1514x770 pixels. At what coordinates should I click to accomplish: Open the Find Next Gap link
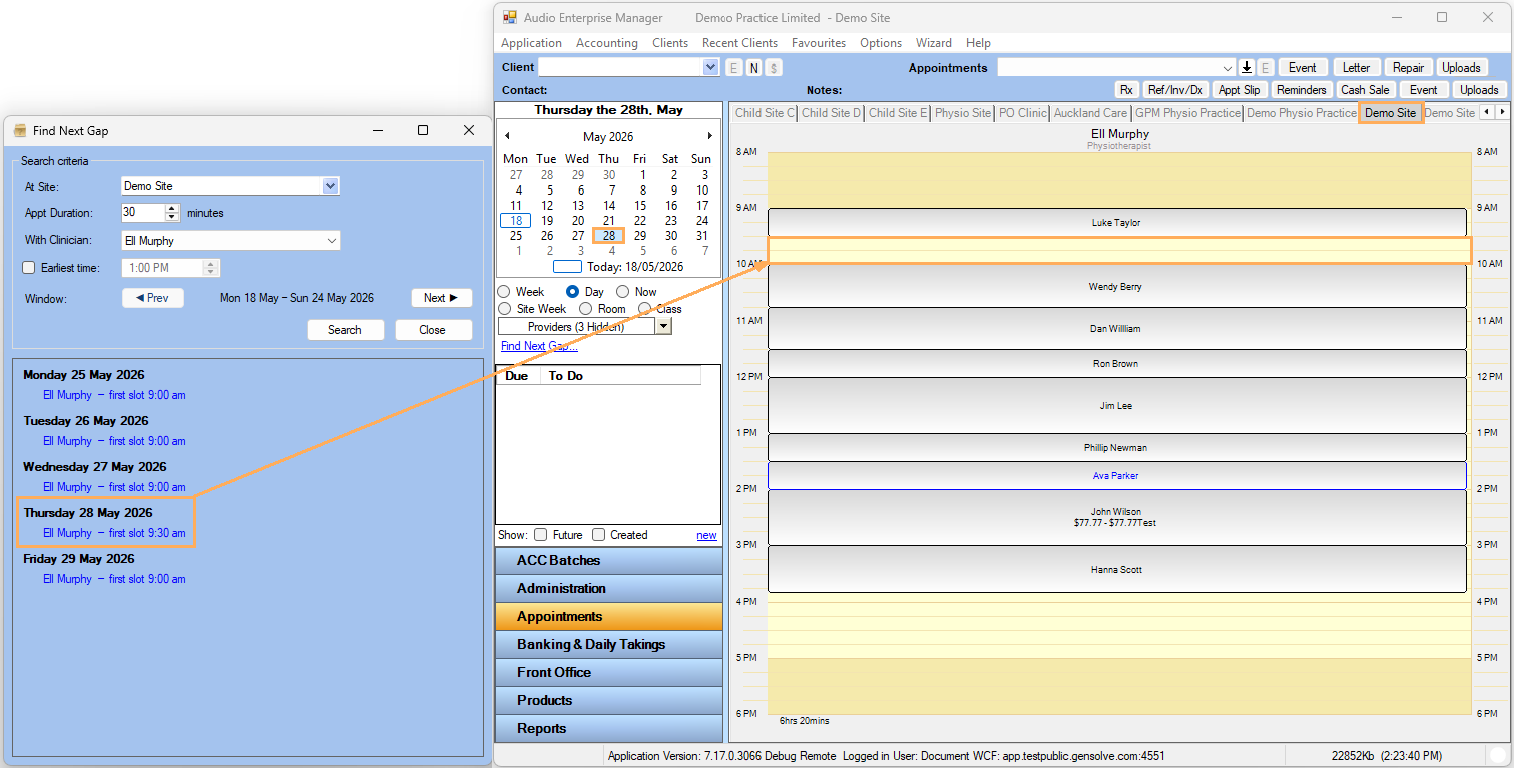click(x=539, y=346)
